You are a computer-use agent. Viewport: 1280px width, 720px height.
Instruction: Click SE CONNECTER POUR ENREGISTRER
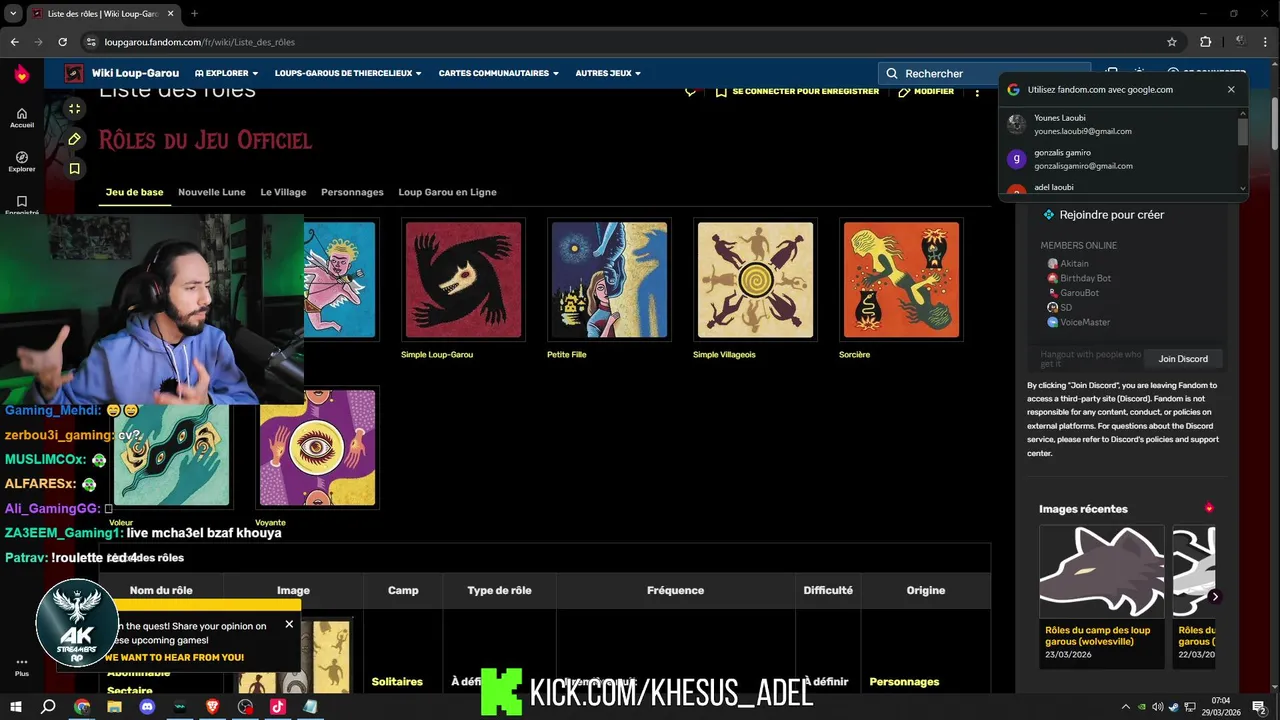(797, 91)
